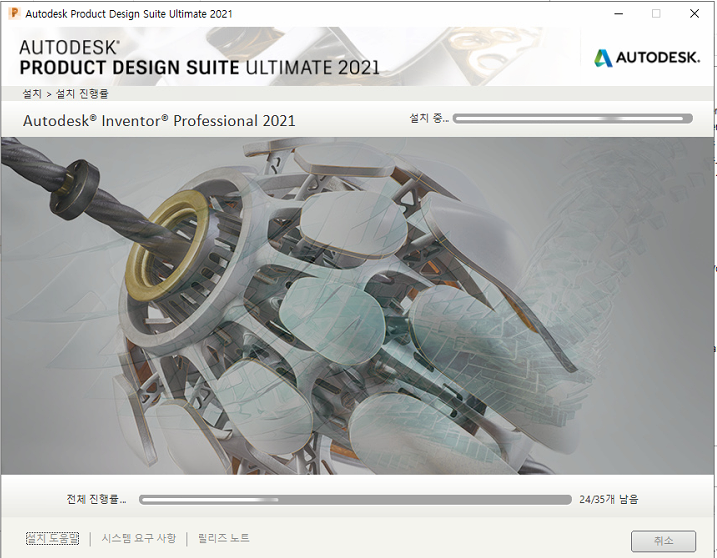This screenshot has height=558, width=717.
Task: Open the 릴리즈 노트 link
Action: pos(224,538)
